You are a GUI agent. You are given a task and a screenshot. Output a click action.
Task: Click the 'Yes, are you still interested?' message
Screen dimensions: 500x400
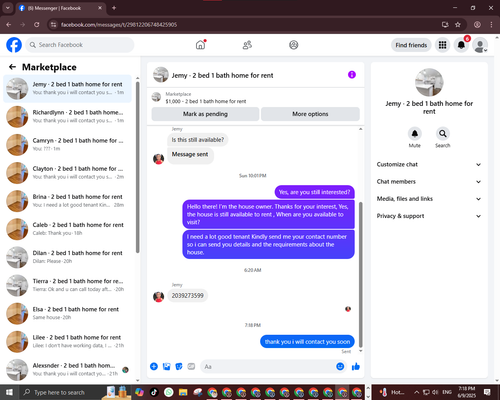click(x=314, y=192)
